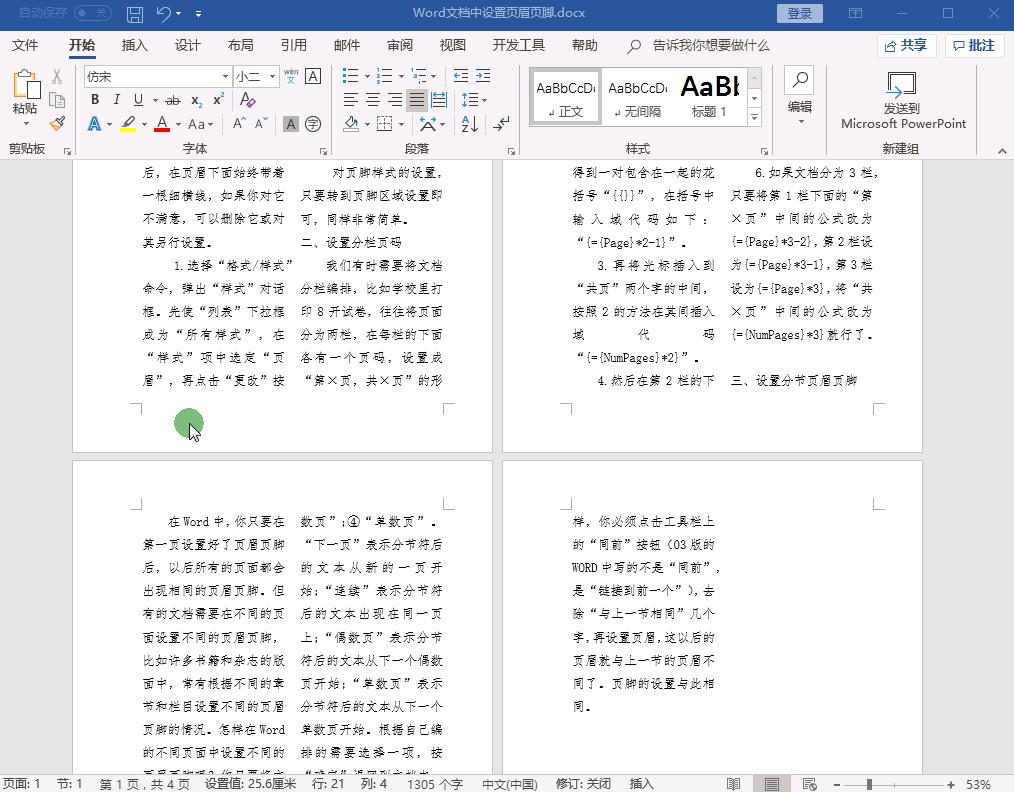
Task: Select the italic formatting icon
Action: 117,99
